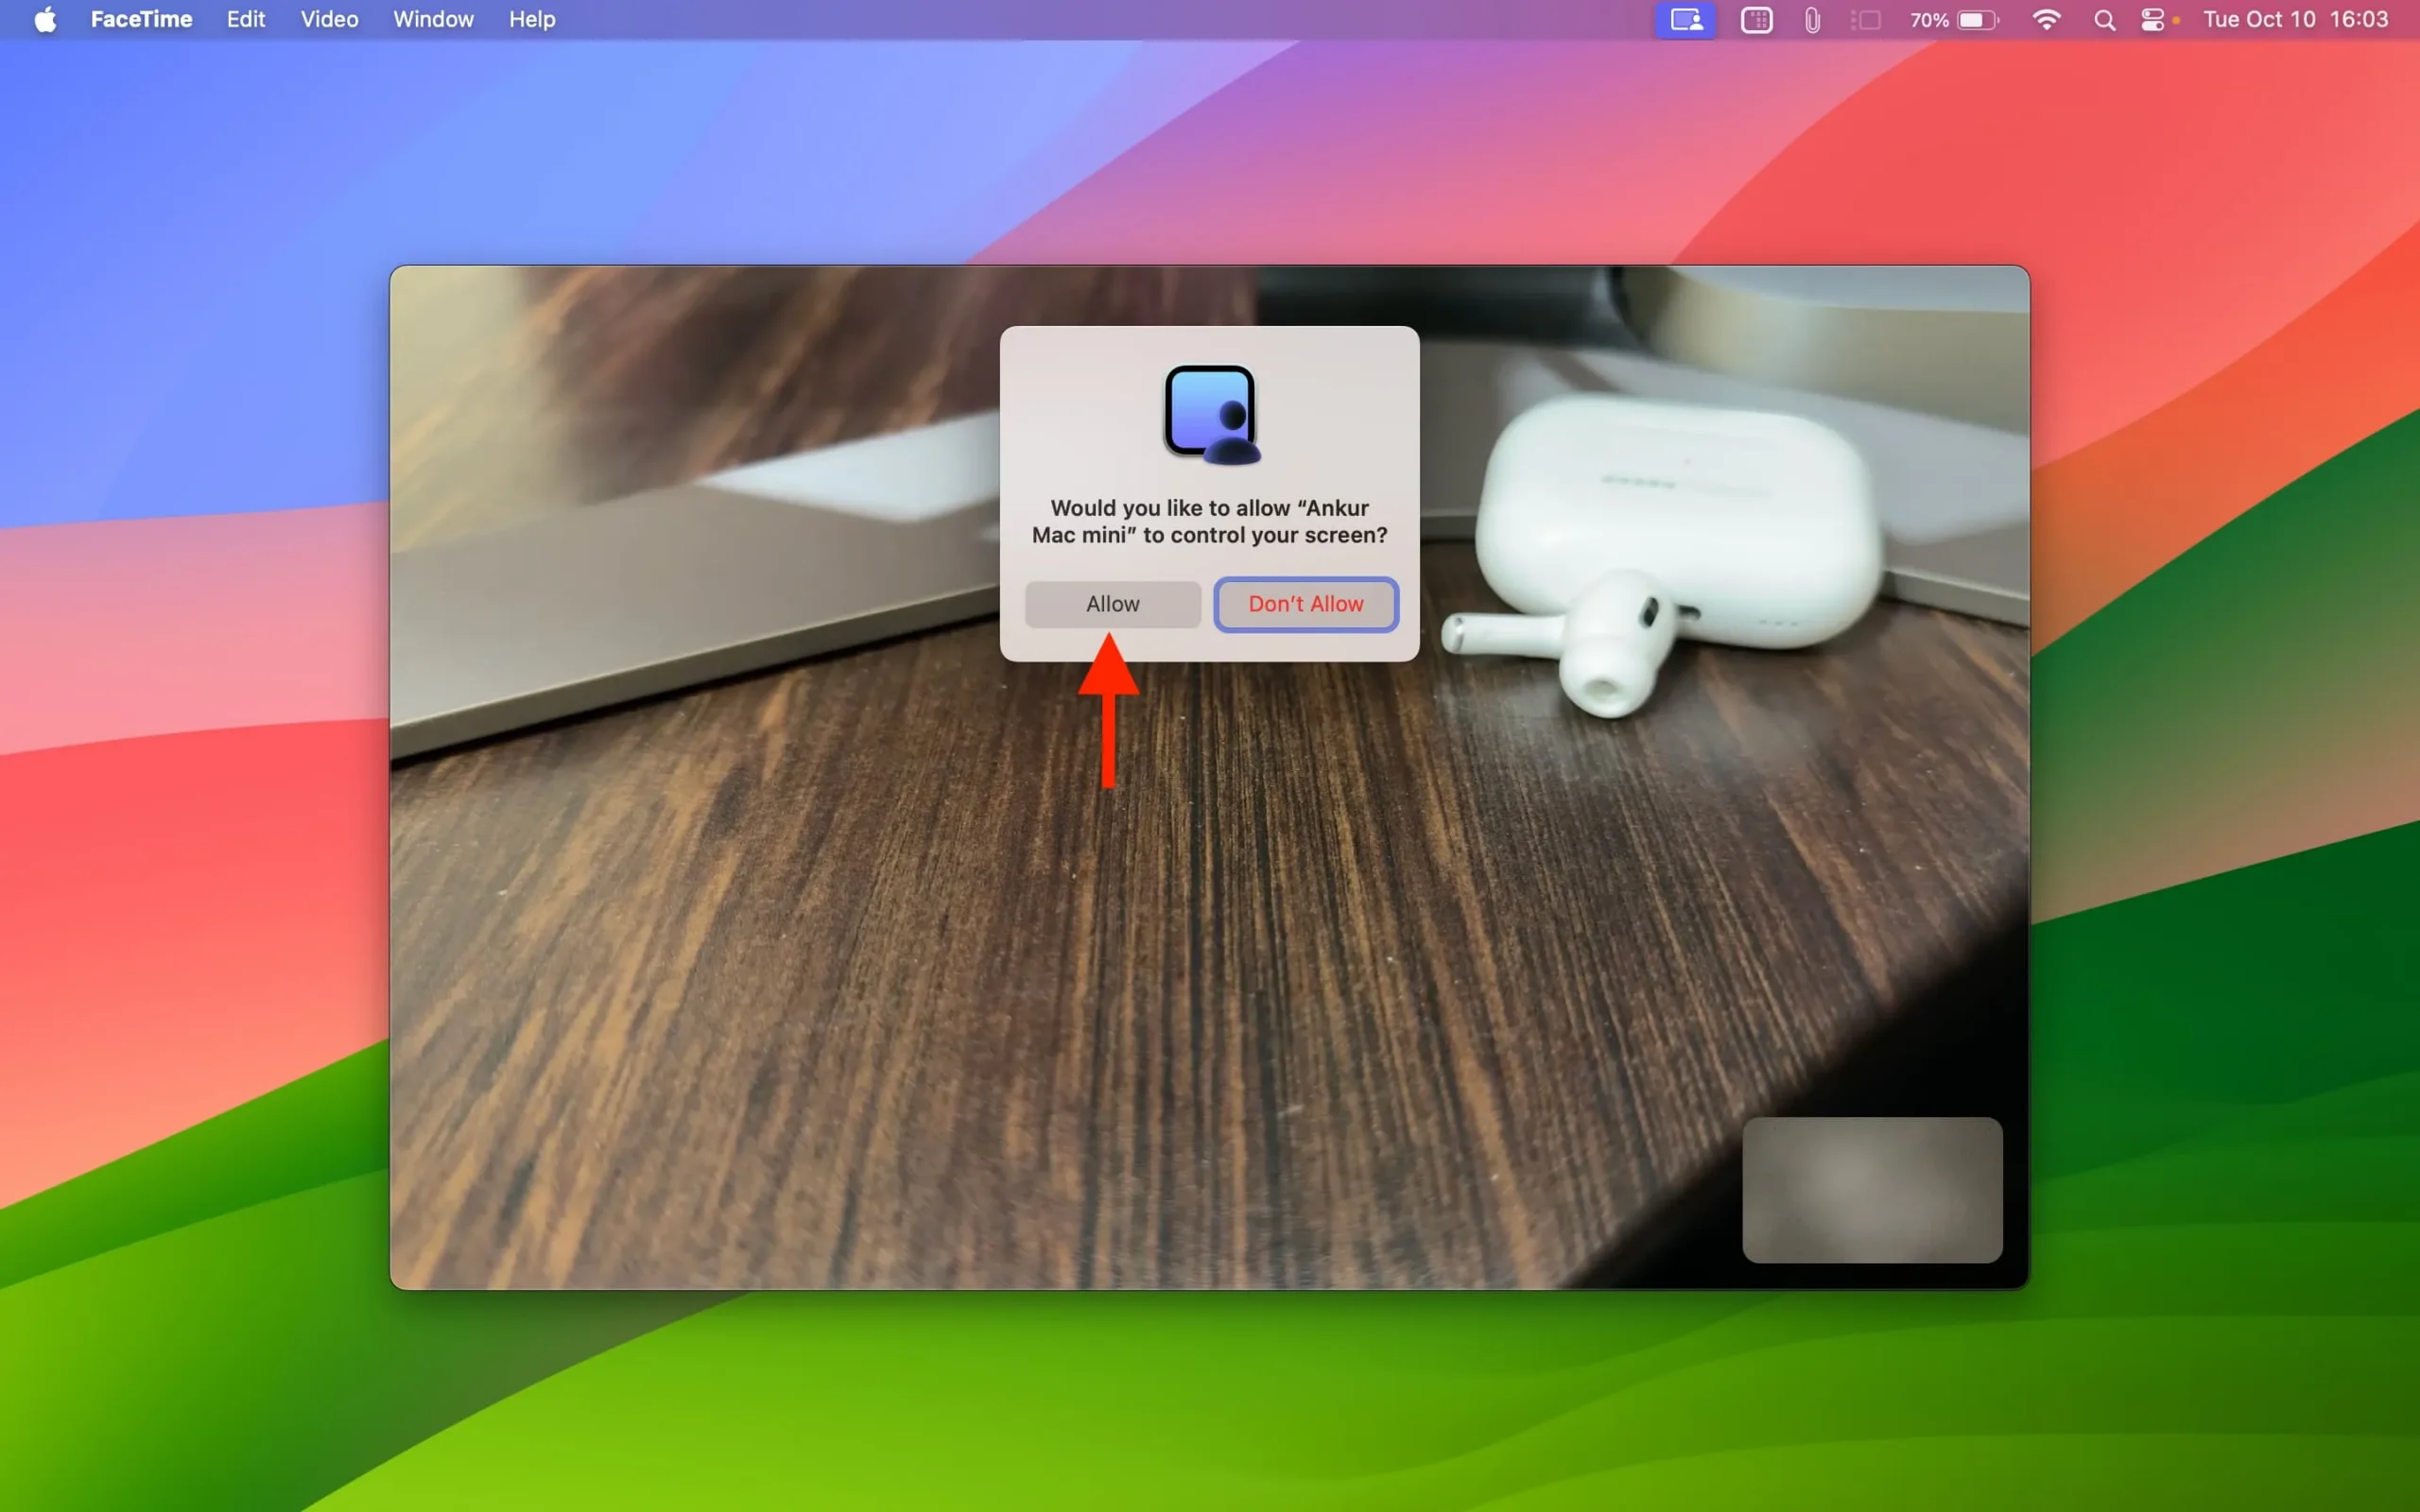Image resolution: width=2420 pixels, height=1512 pixels.
Task: Click the Allow button for screen control
Action: [1112, 603]
